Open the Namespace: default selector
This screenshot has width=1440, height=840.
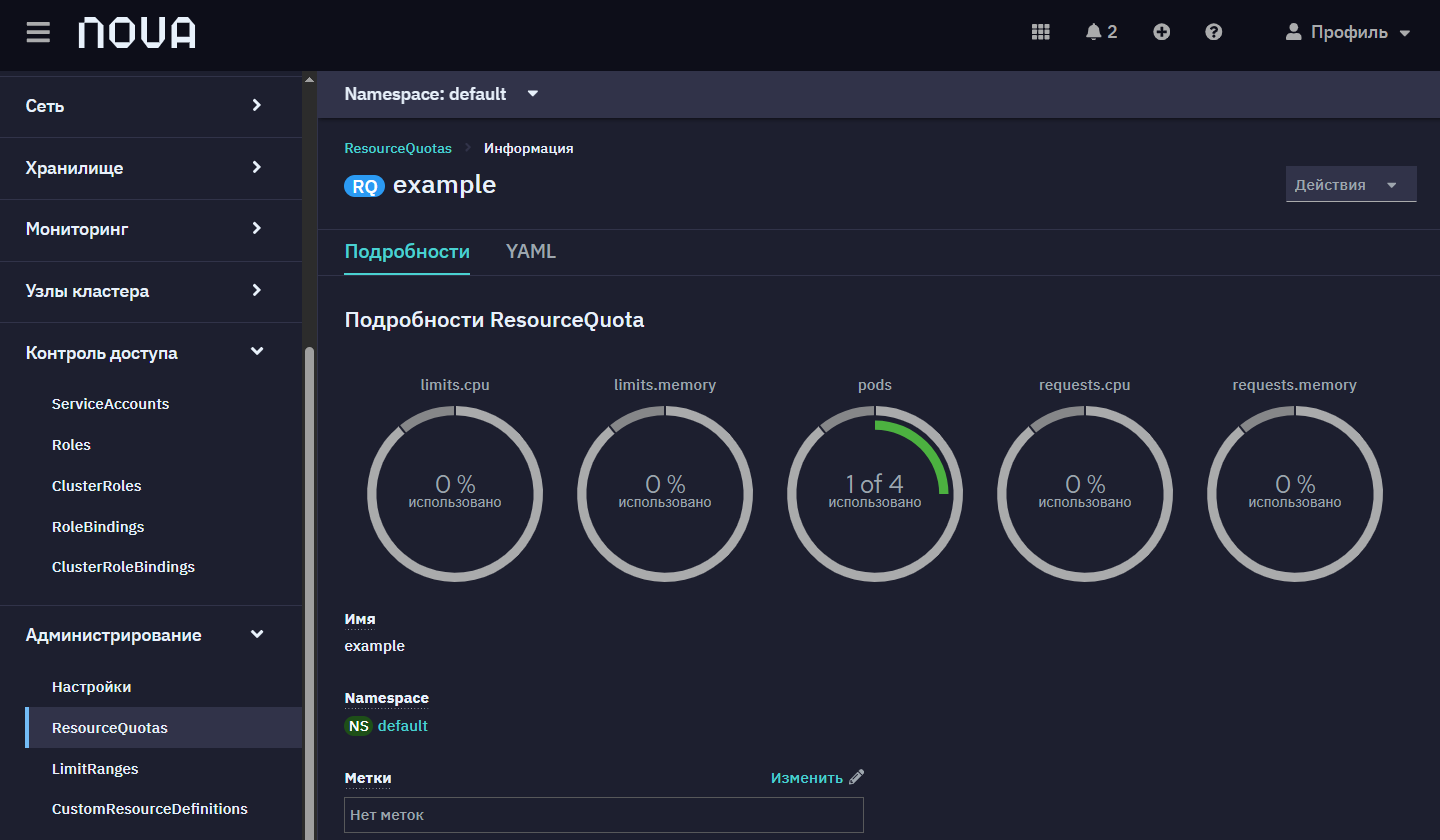[442, 94]
